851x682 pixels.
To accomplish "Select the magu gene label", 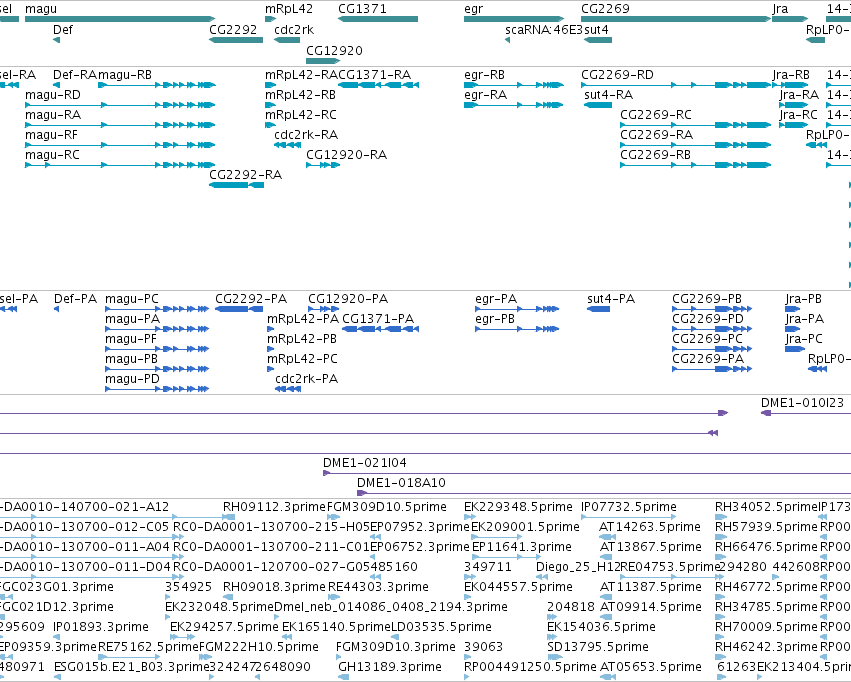I will tap(41, 9).
